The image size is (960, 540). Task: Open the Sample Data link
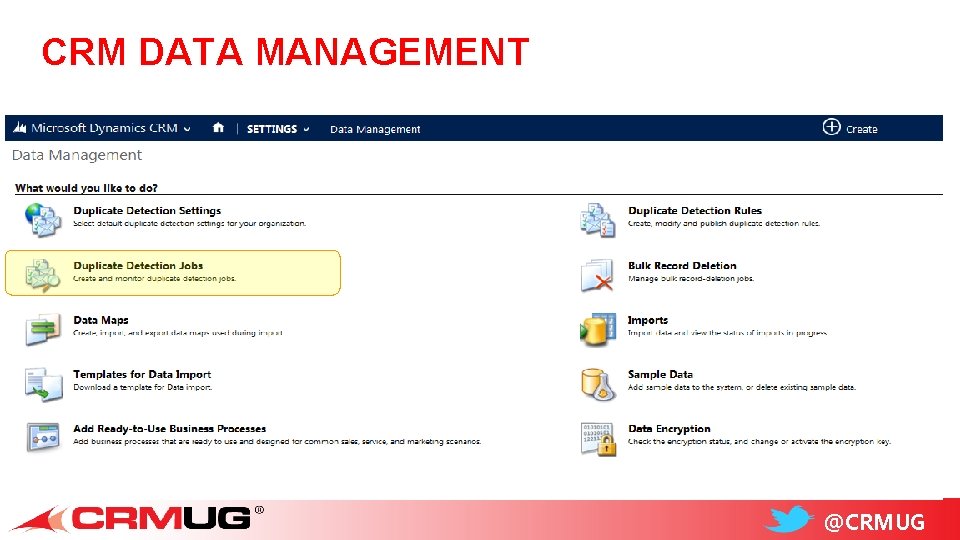[x=660, y=374]
